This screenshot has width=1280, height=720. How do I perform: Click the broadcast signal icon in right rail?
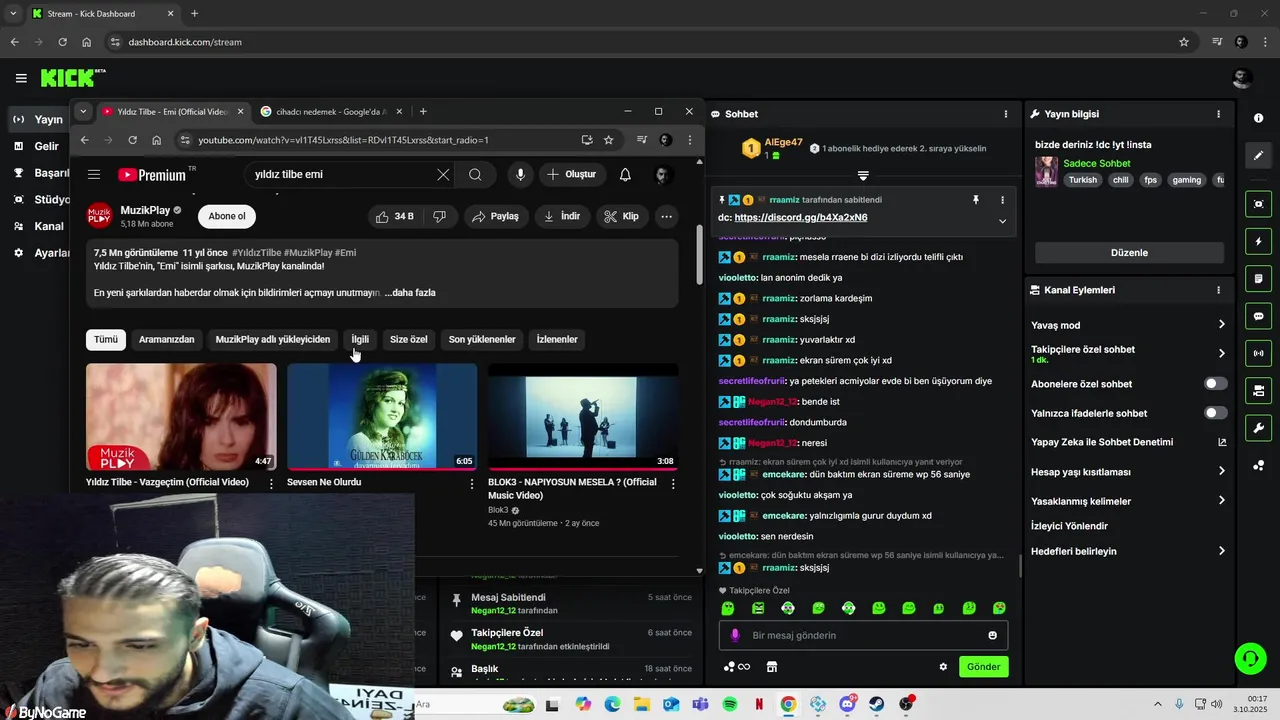1258,353
